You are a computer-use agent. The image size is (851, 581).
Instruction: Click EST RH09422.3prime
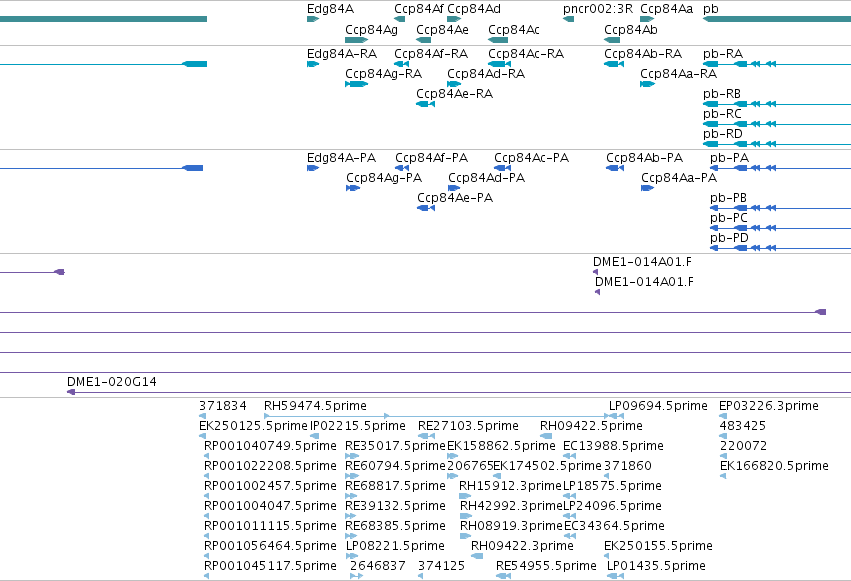click(x=522, y=546)
